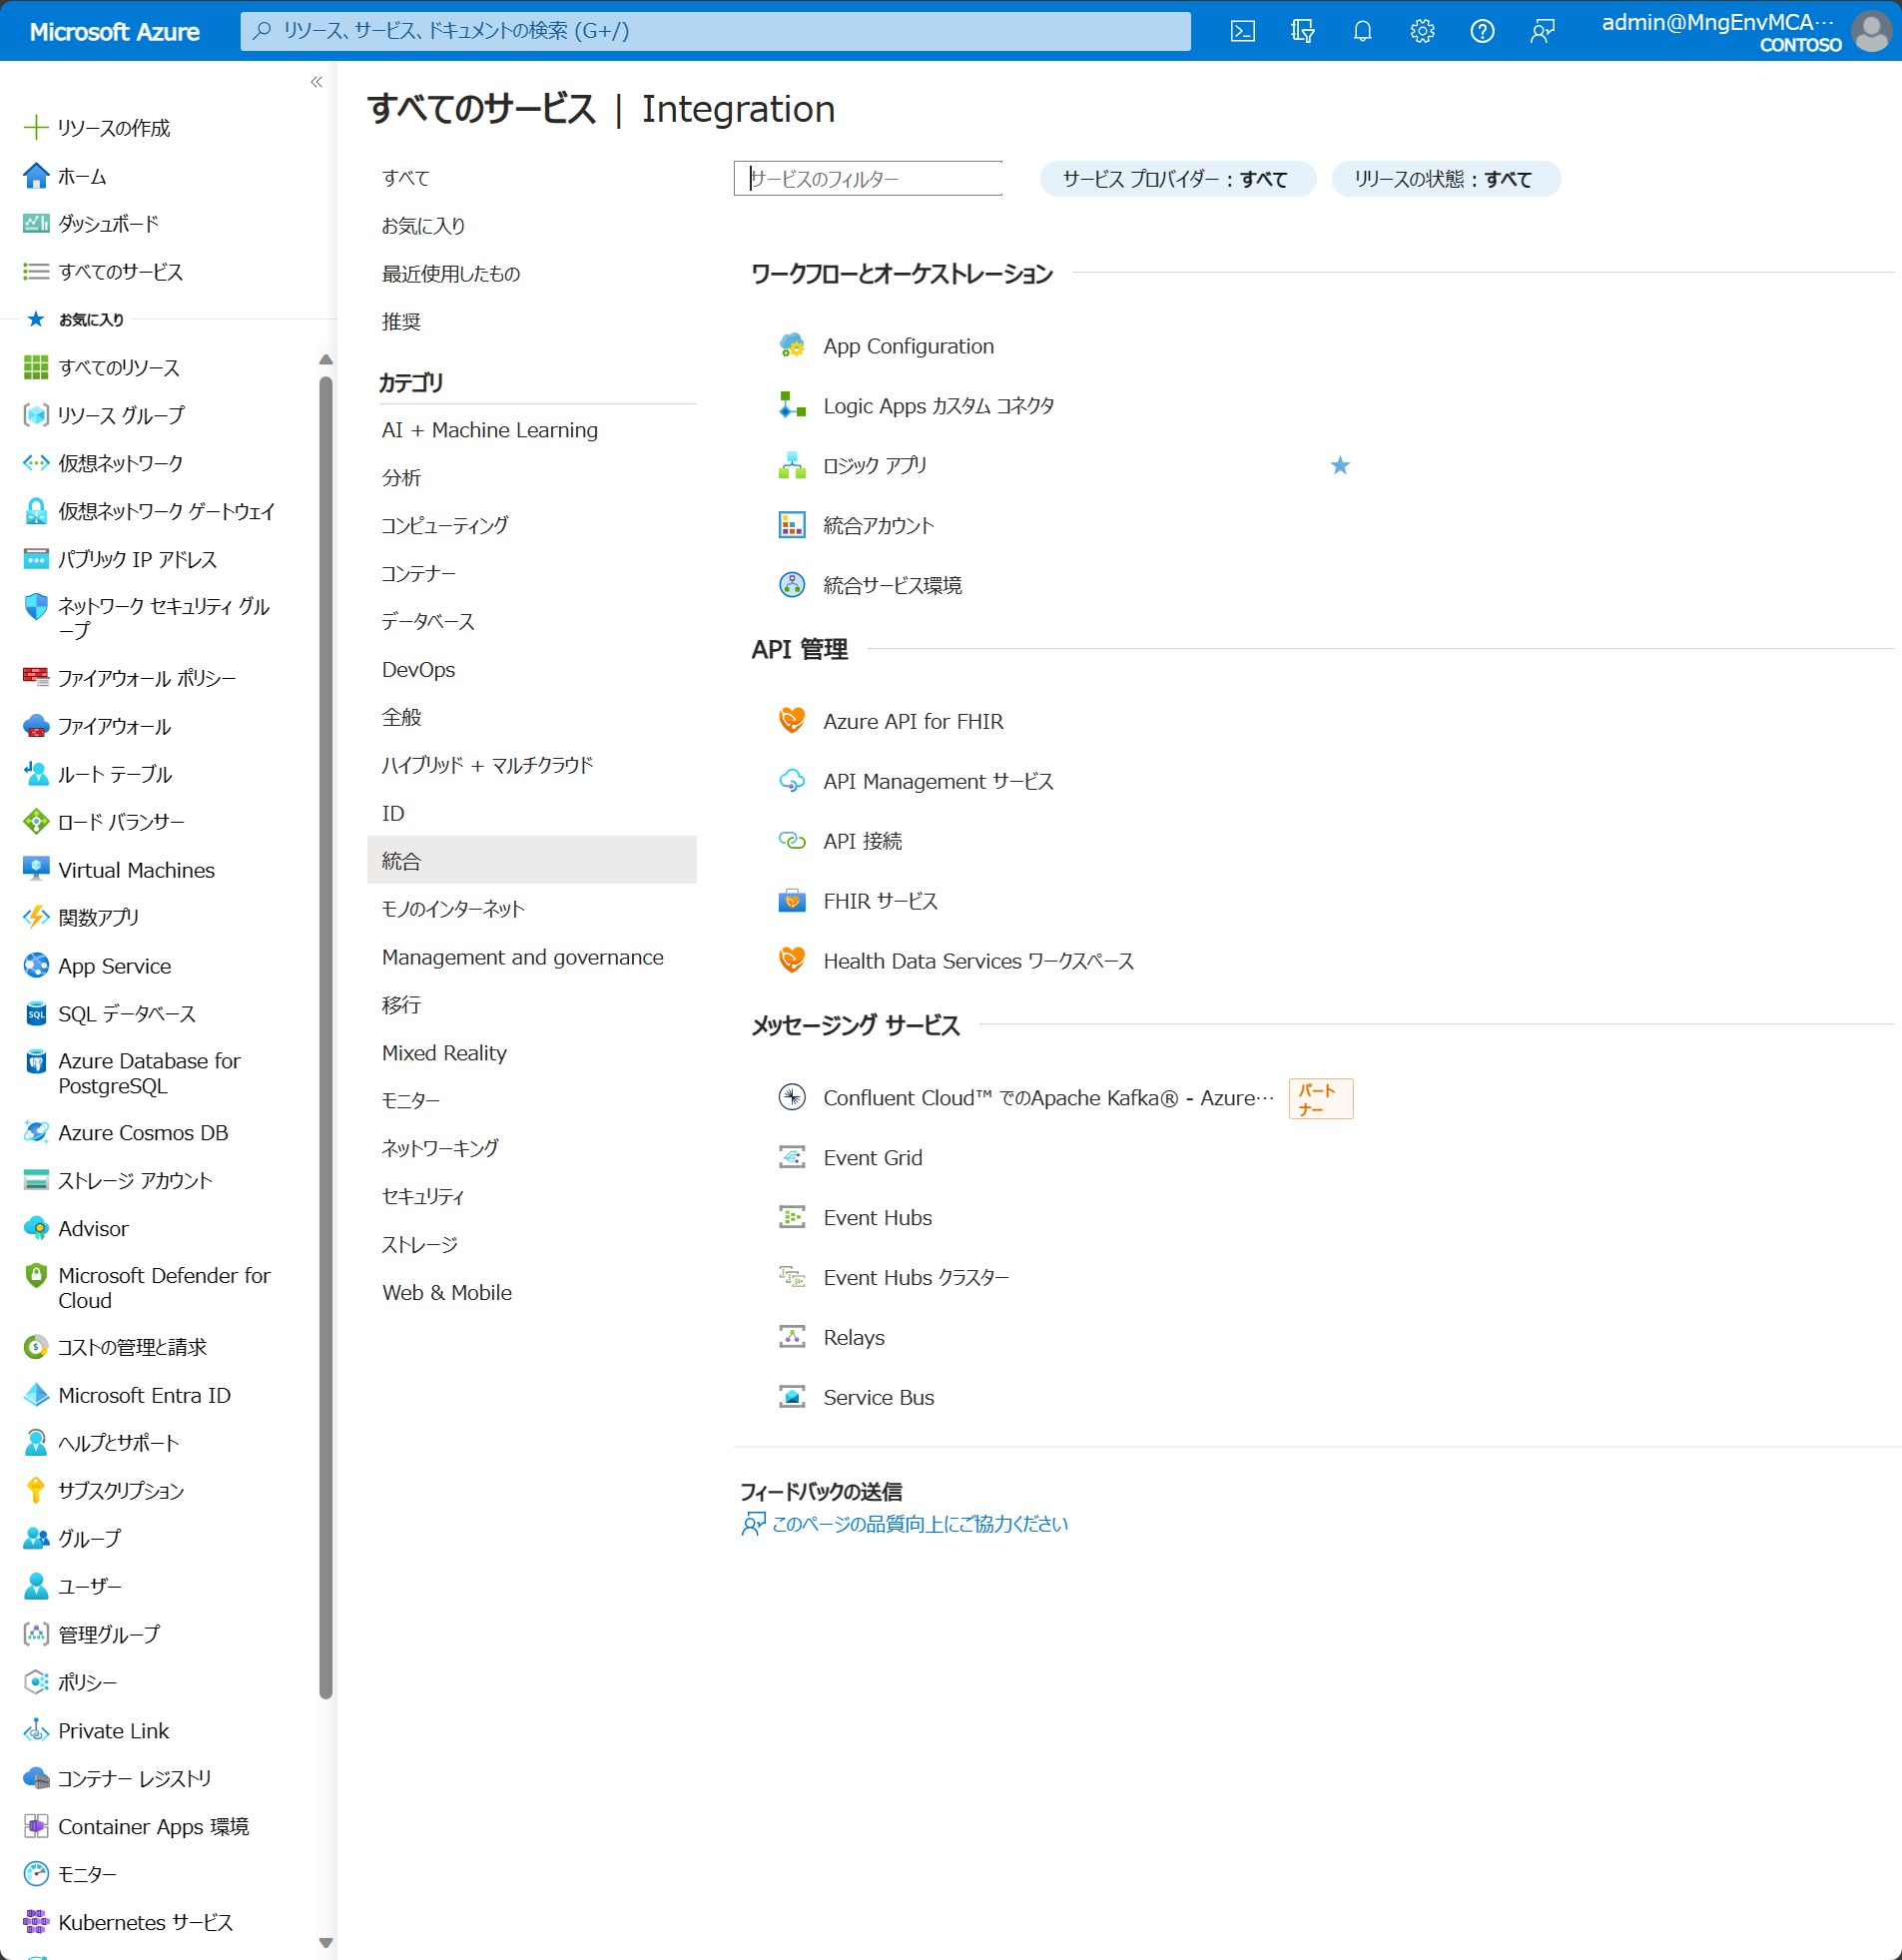Select 推奨 menu item

[401, 322]
